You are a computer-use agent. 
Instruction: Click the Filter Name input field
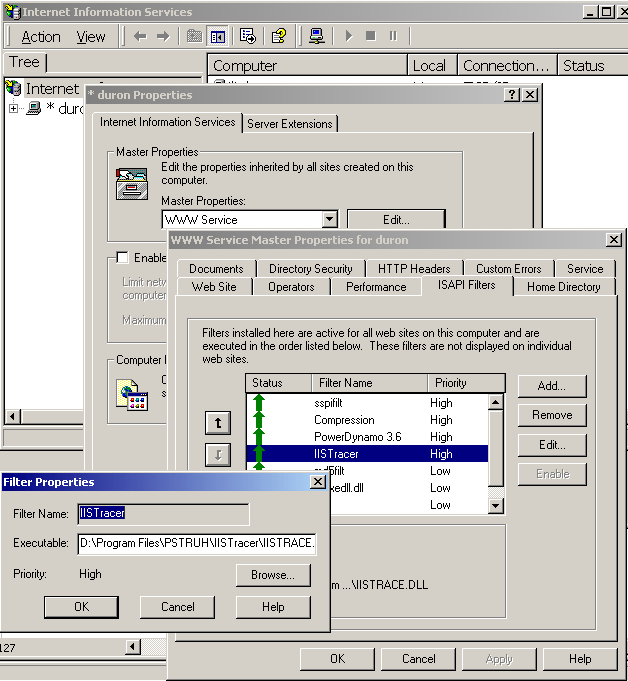pos(163,513)
